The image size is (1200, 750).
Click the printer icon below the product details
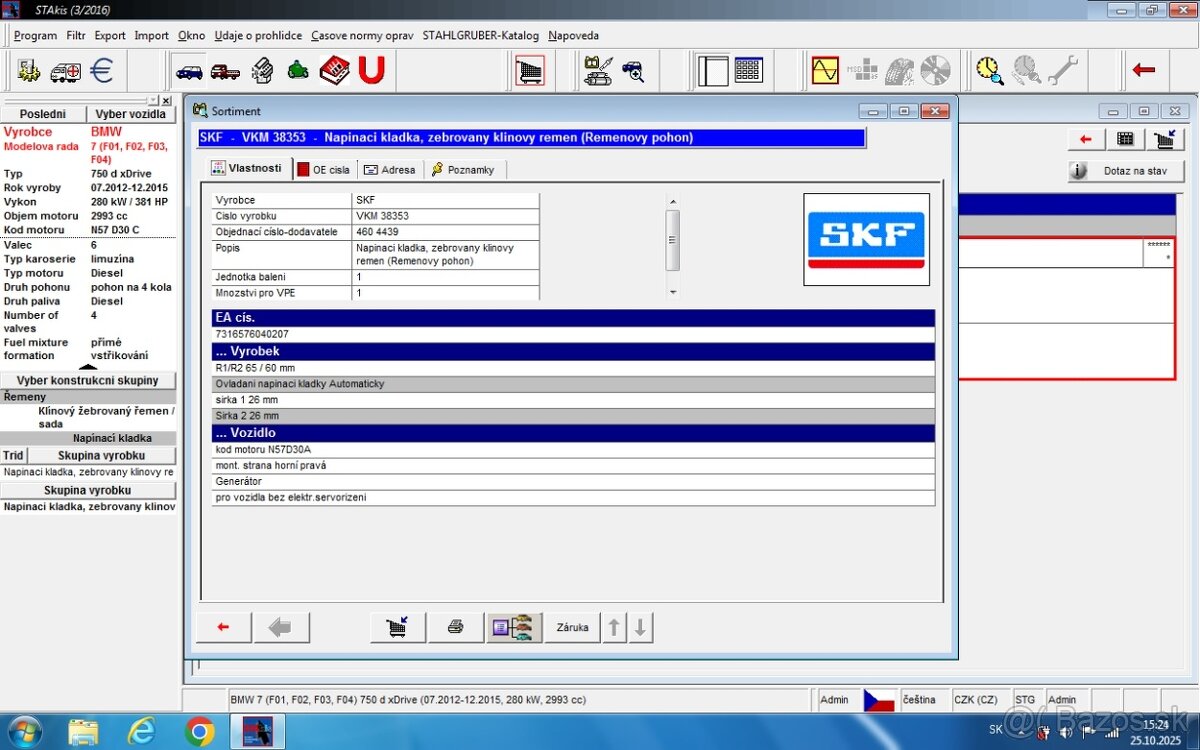[455, 627]
